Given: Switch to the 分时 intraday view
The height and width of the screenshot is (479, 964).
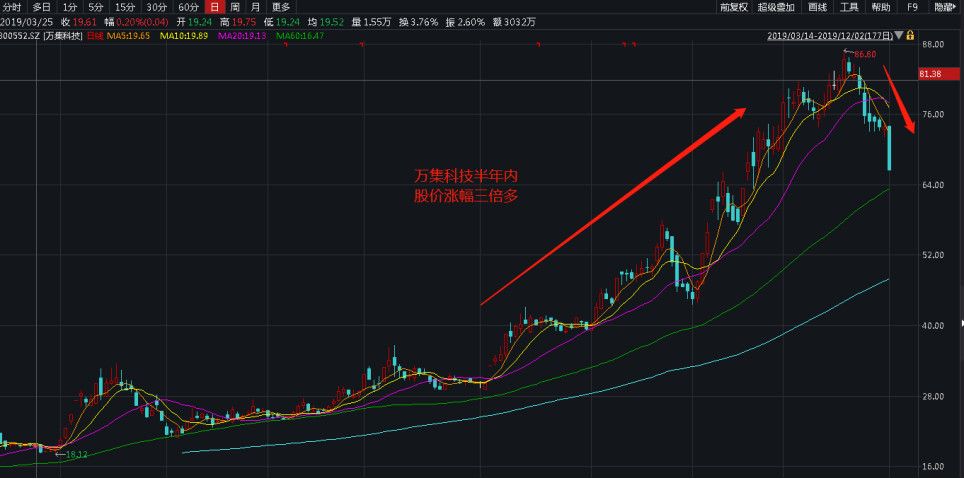Looking at the screenshot, I should [x=12, y=7].
